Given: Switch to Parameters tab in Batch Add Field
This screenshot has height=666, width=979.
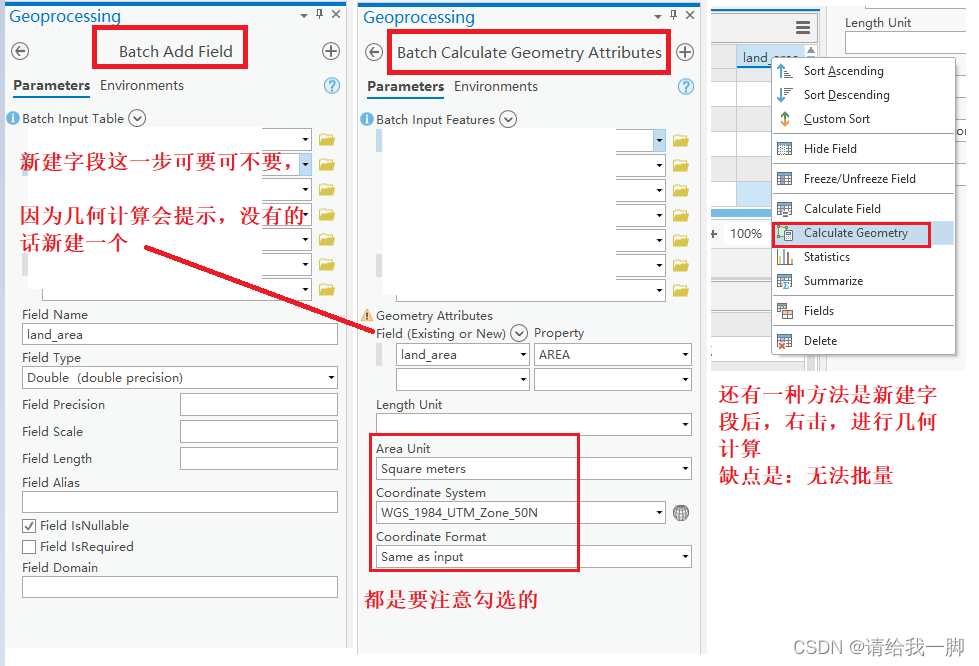Looking at the screenshot, I should point(52,86).
